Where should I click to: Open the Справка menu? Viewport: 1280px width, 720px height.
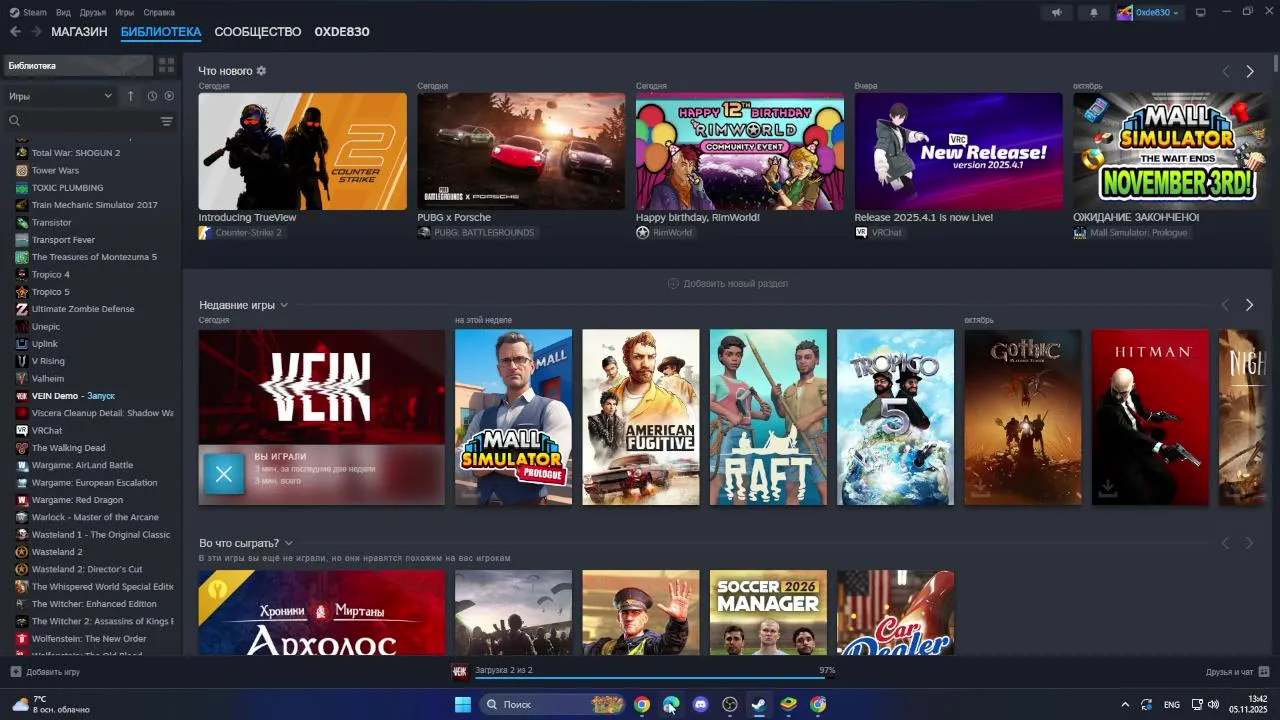point(159,13)
